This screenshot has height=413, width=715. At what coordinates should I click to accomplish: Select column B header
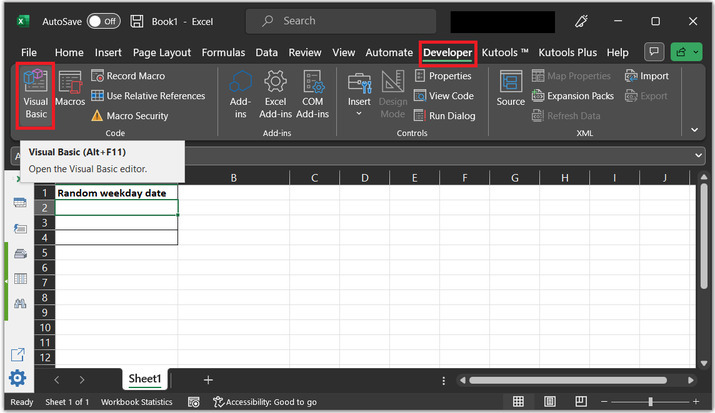click(x=233, y=178)
